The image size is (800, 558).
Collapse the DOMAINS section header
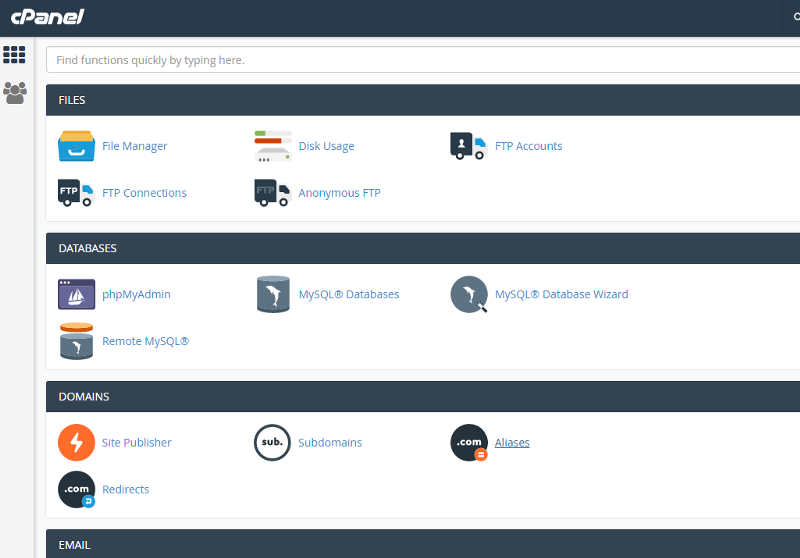(x=423, y=397)
